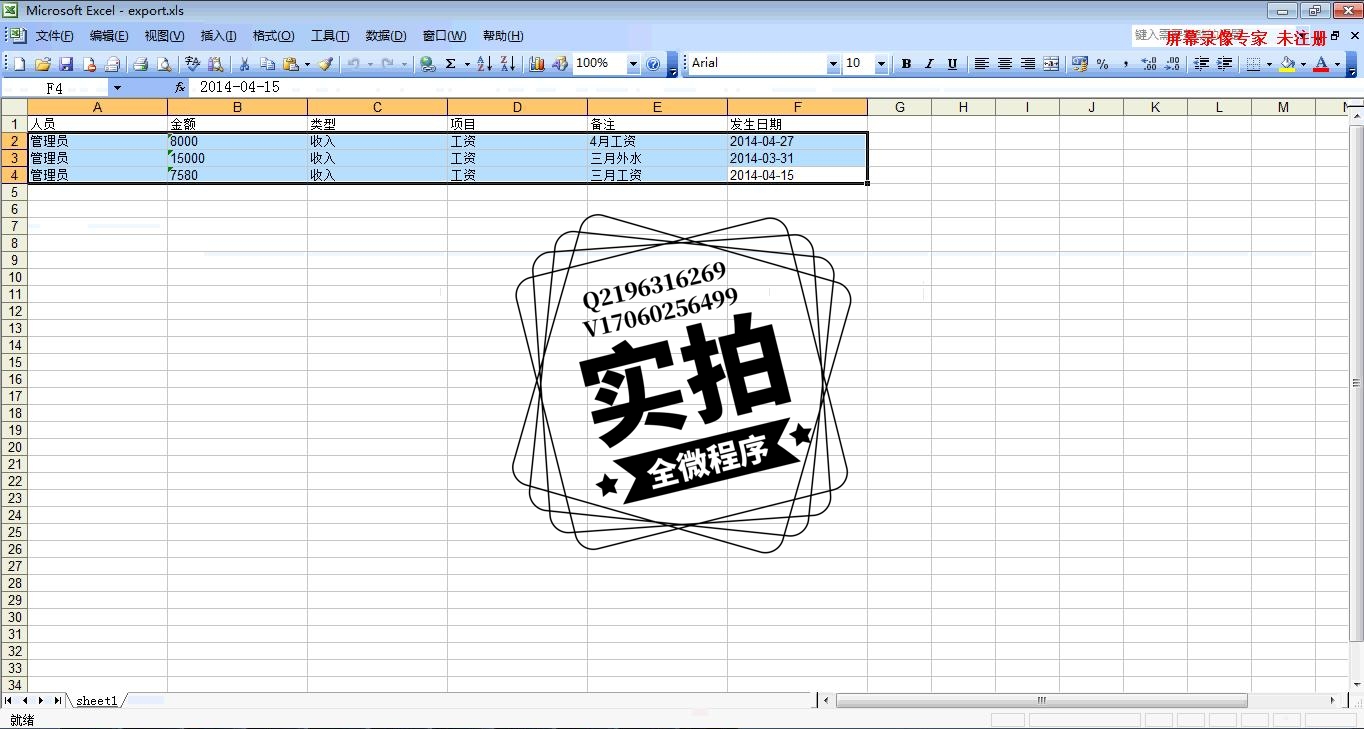This screenshot has width=1364, height=729.
Task: Toggle underline formatting
Action: coord(952,64)
